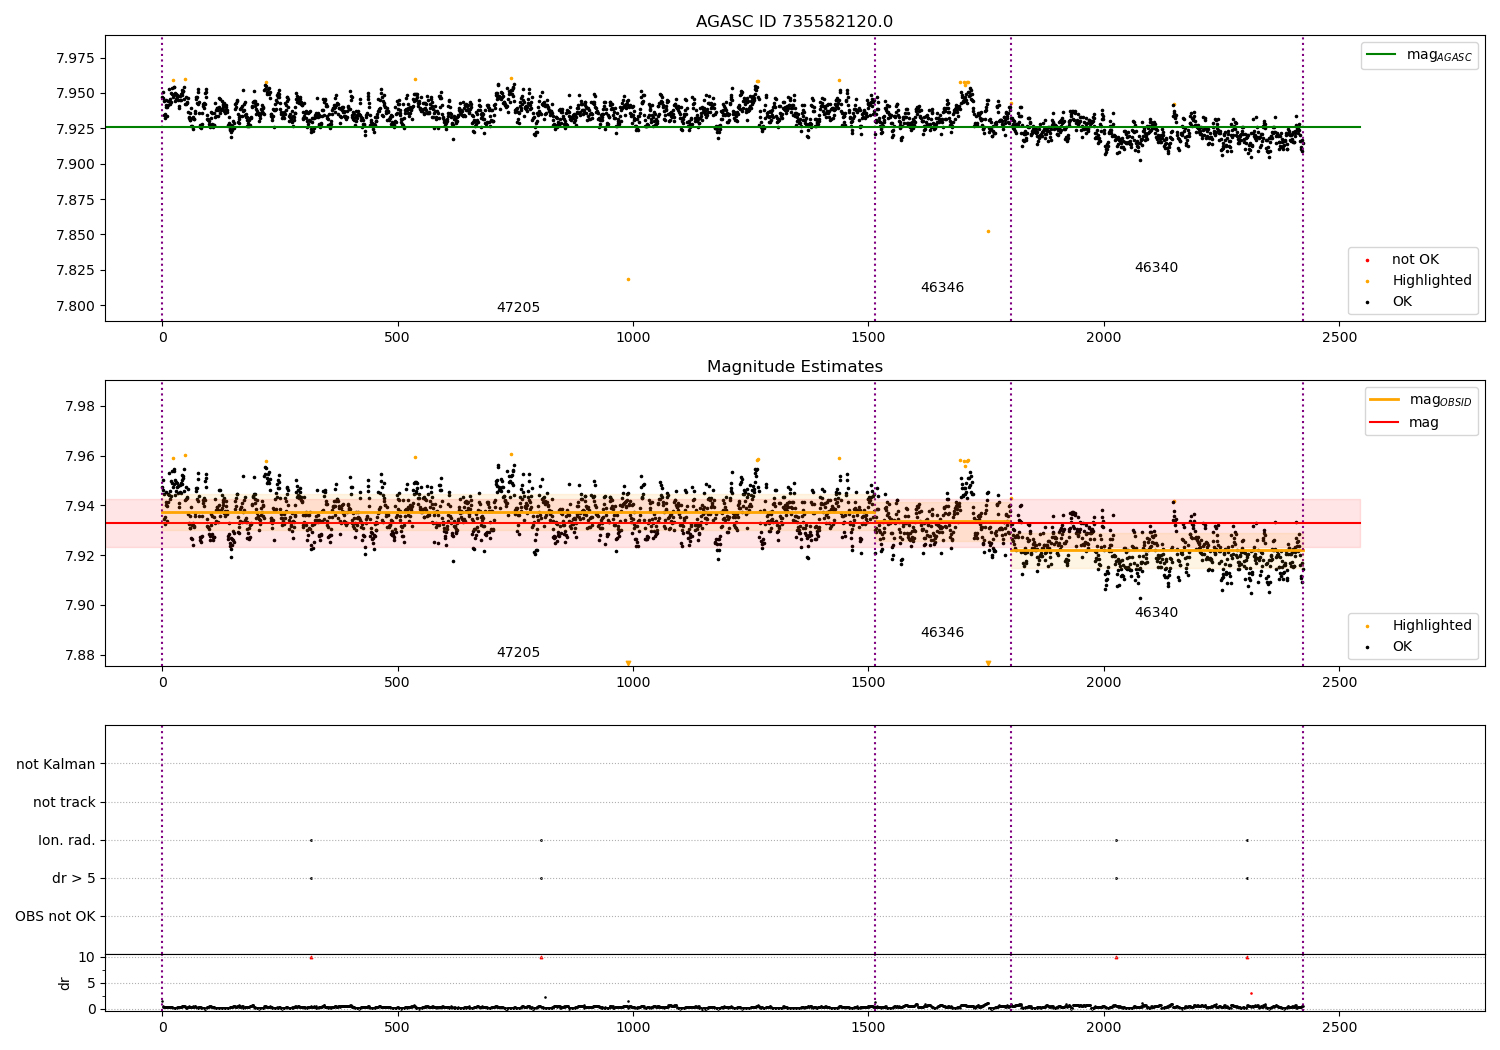The width and height of the screenshot is (1500, 1050).
Task: Click the 7.950 y-axis tick in the top plot
Action: 75,94
